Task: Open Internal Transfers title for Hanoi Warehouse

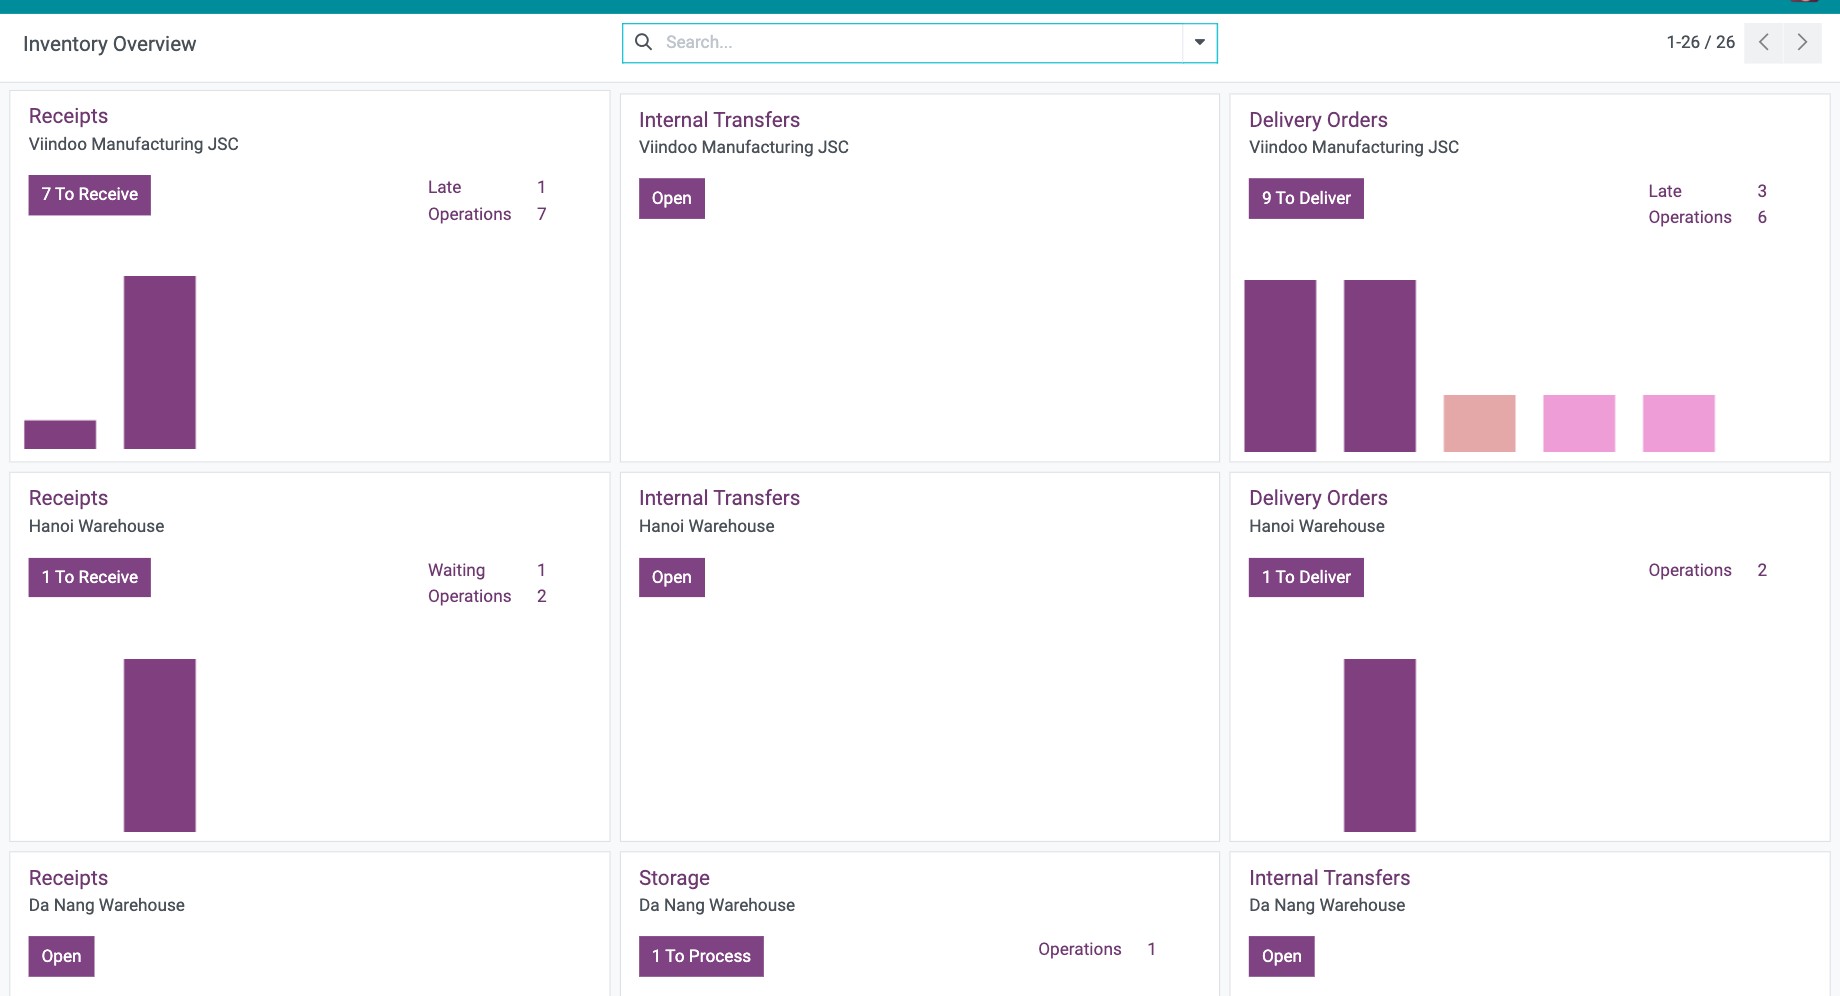Action: pos(719,498)
